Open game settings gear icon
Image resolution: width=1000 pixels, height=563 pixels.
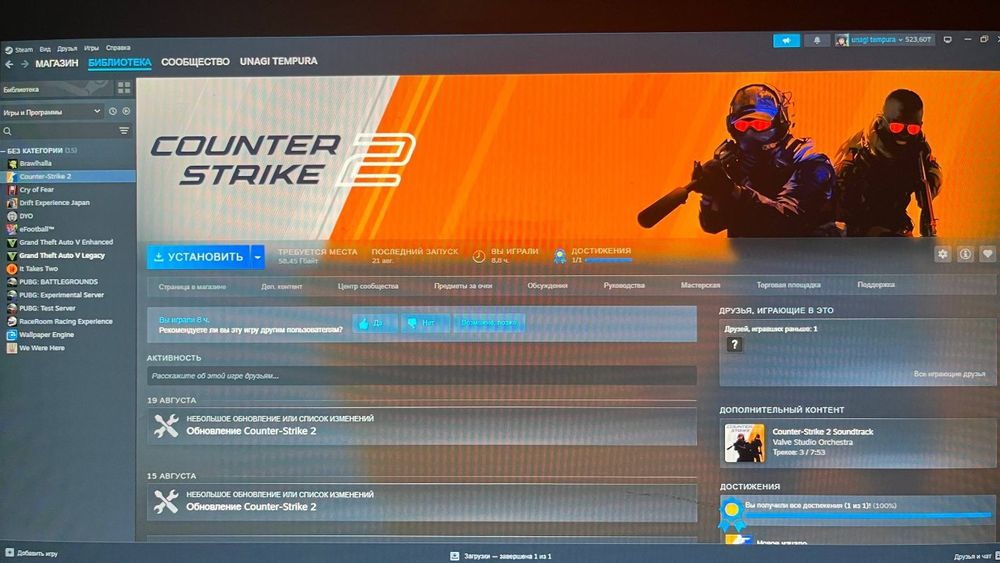point(943,254)
